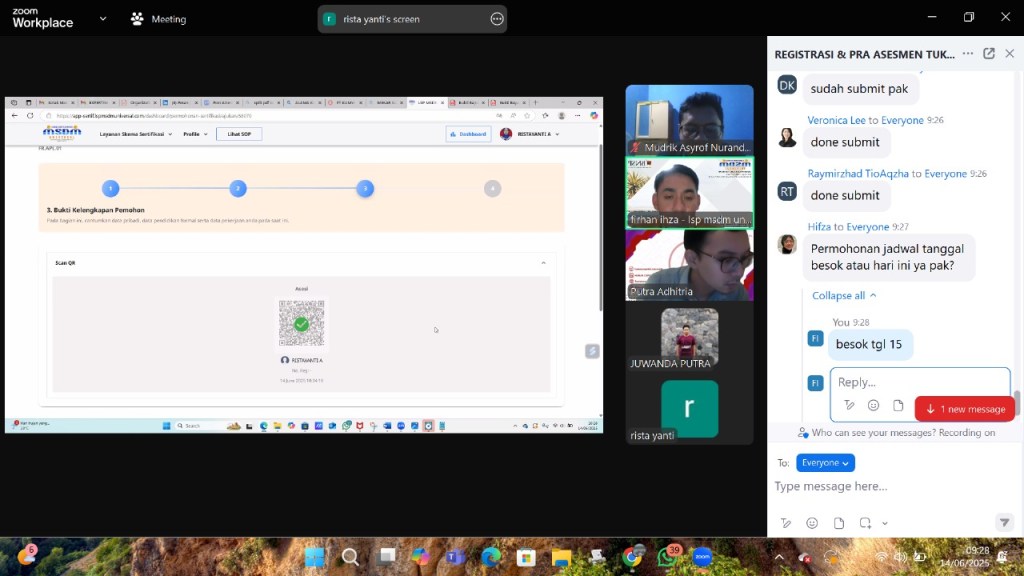This screenshot has width=1024, height=576.
Task: Collapse all thread replies
Action: (844, 296)
